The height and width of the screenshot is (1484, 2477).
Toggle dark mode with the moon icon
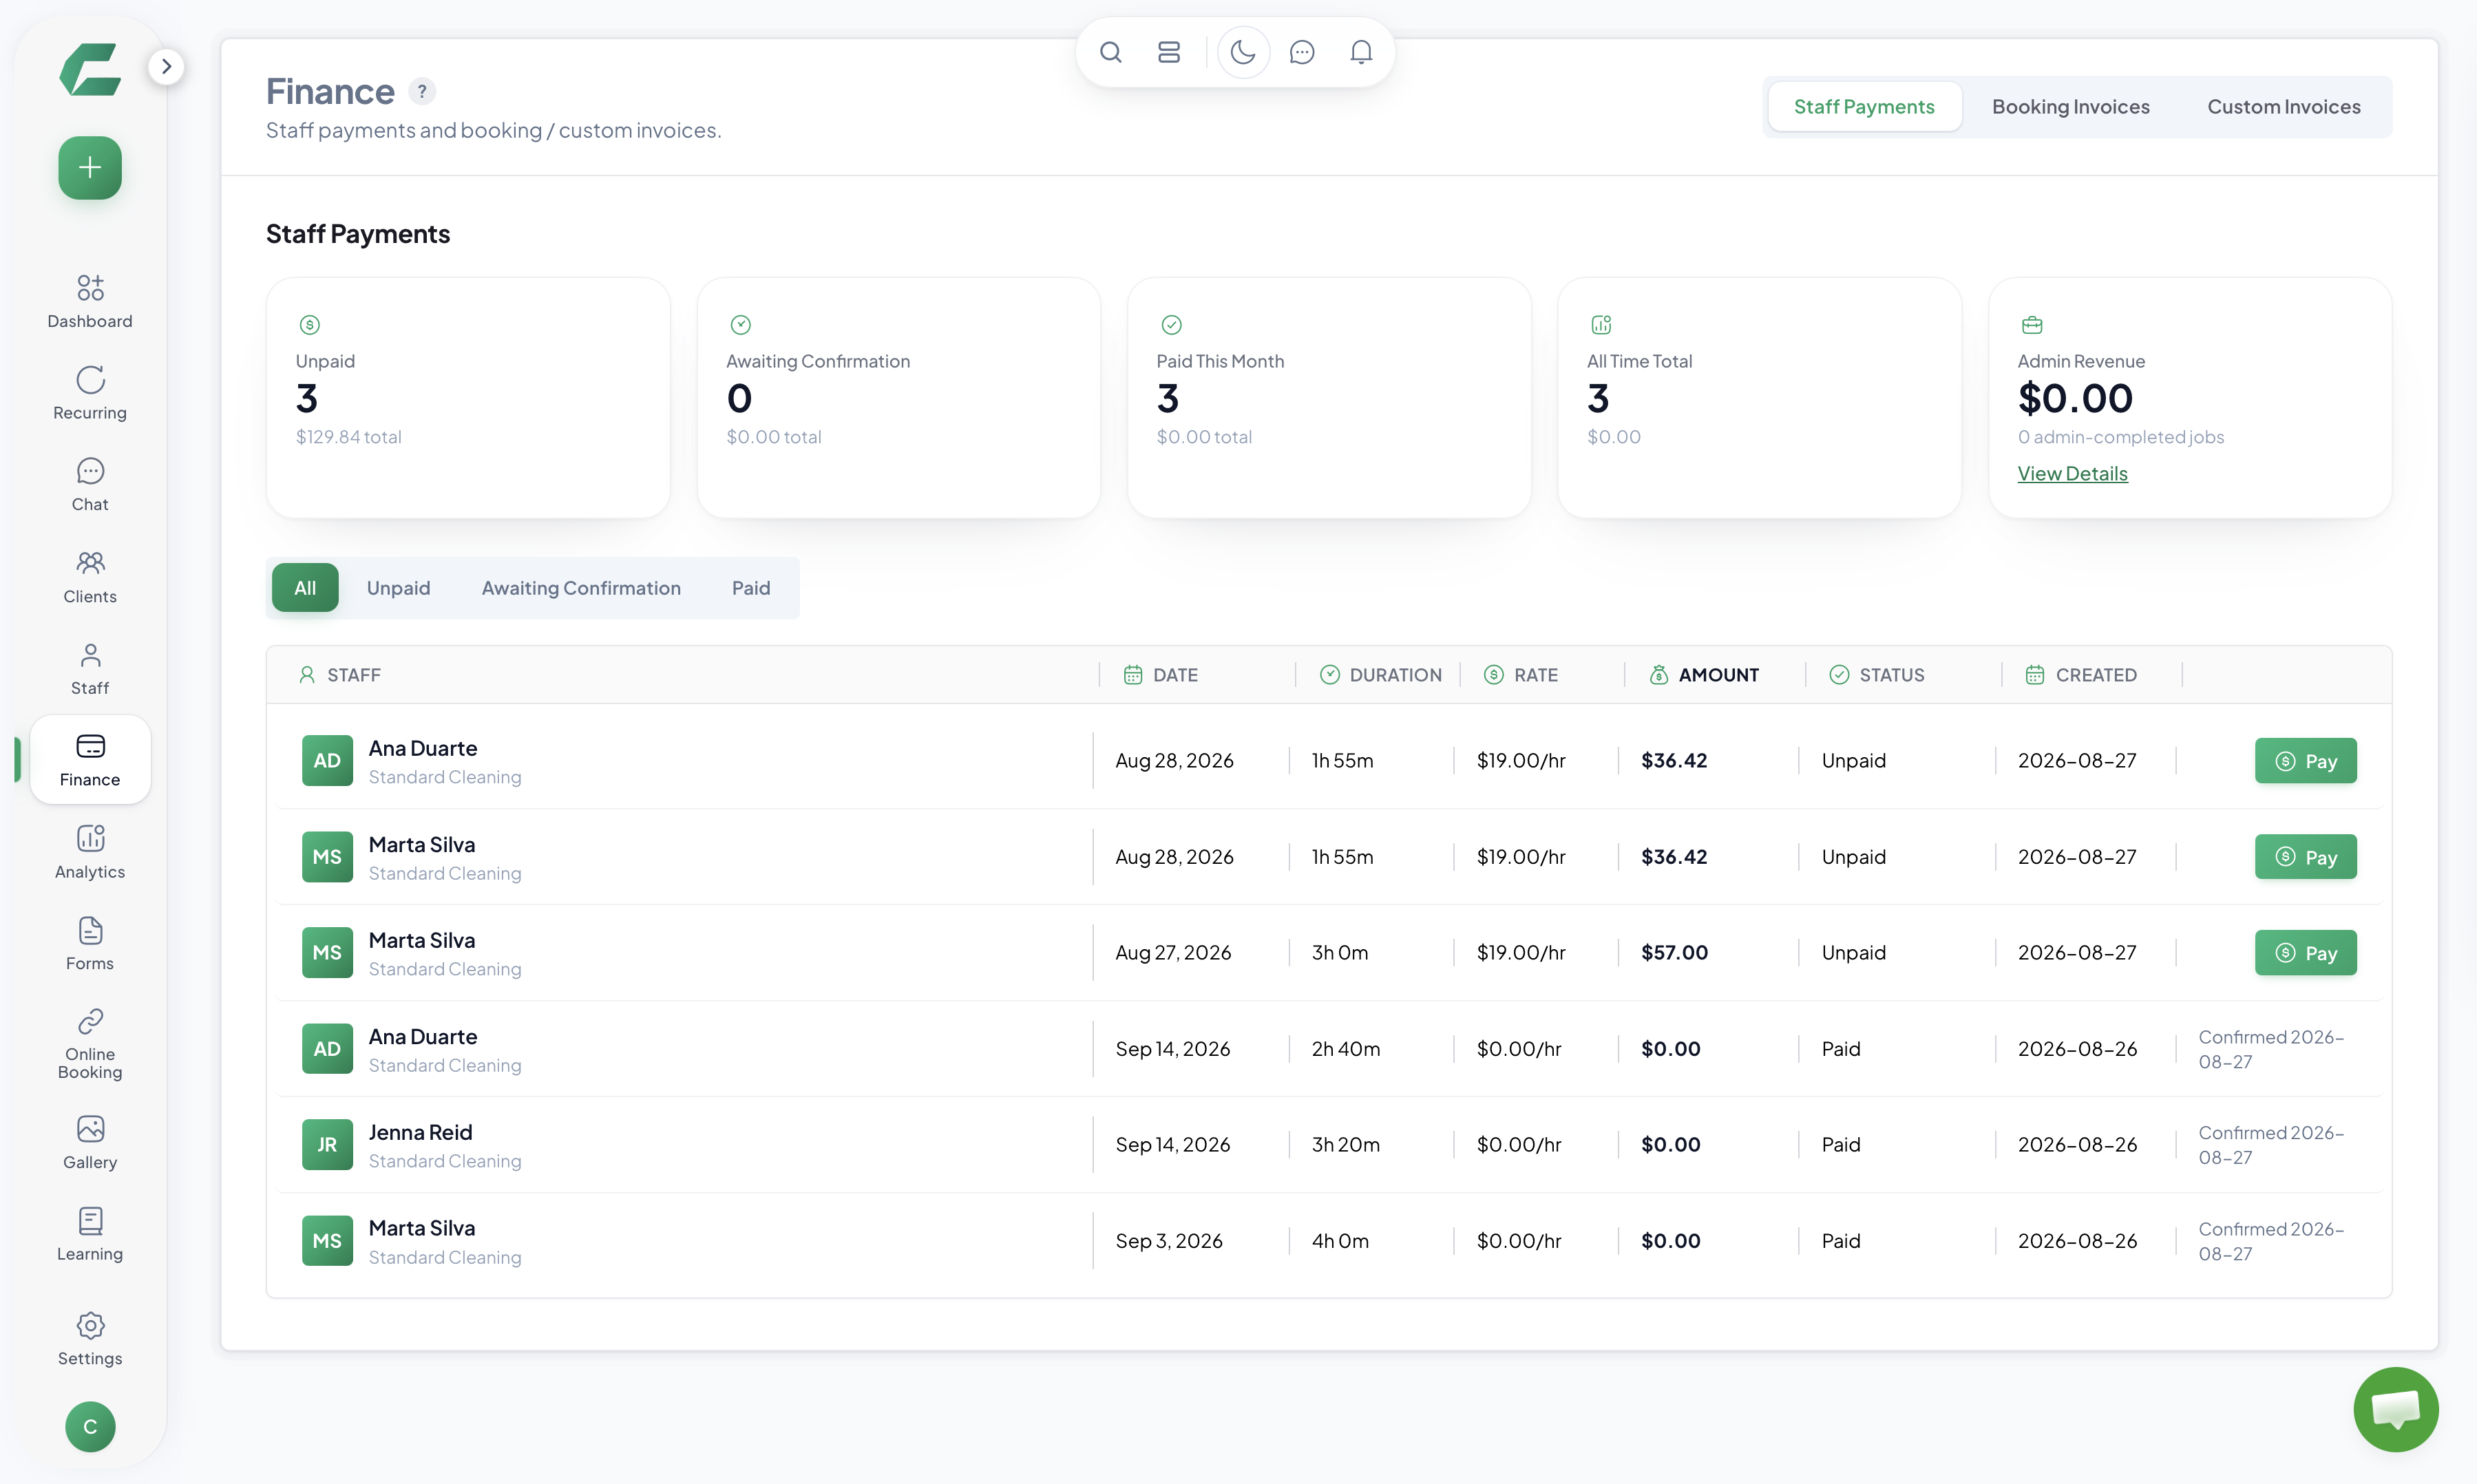(x=1243, y=52)
